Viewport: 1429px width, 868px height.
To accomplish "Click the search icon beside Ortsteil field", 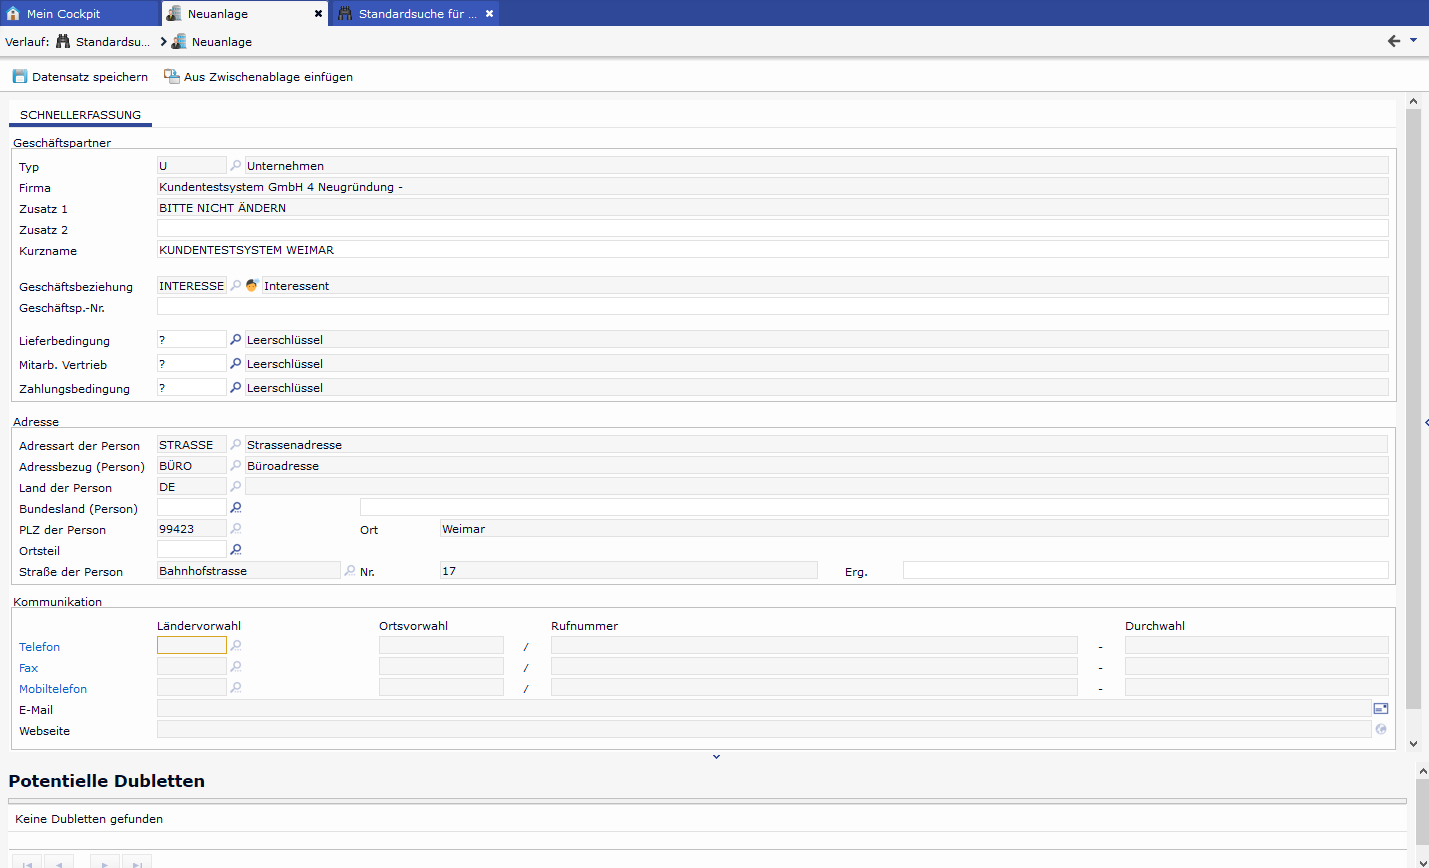I will 236,550.
